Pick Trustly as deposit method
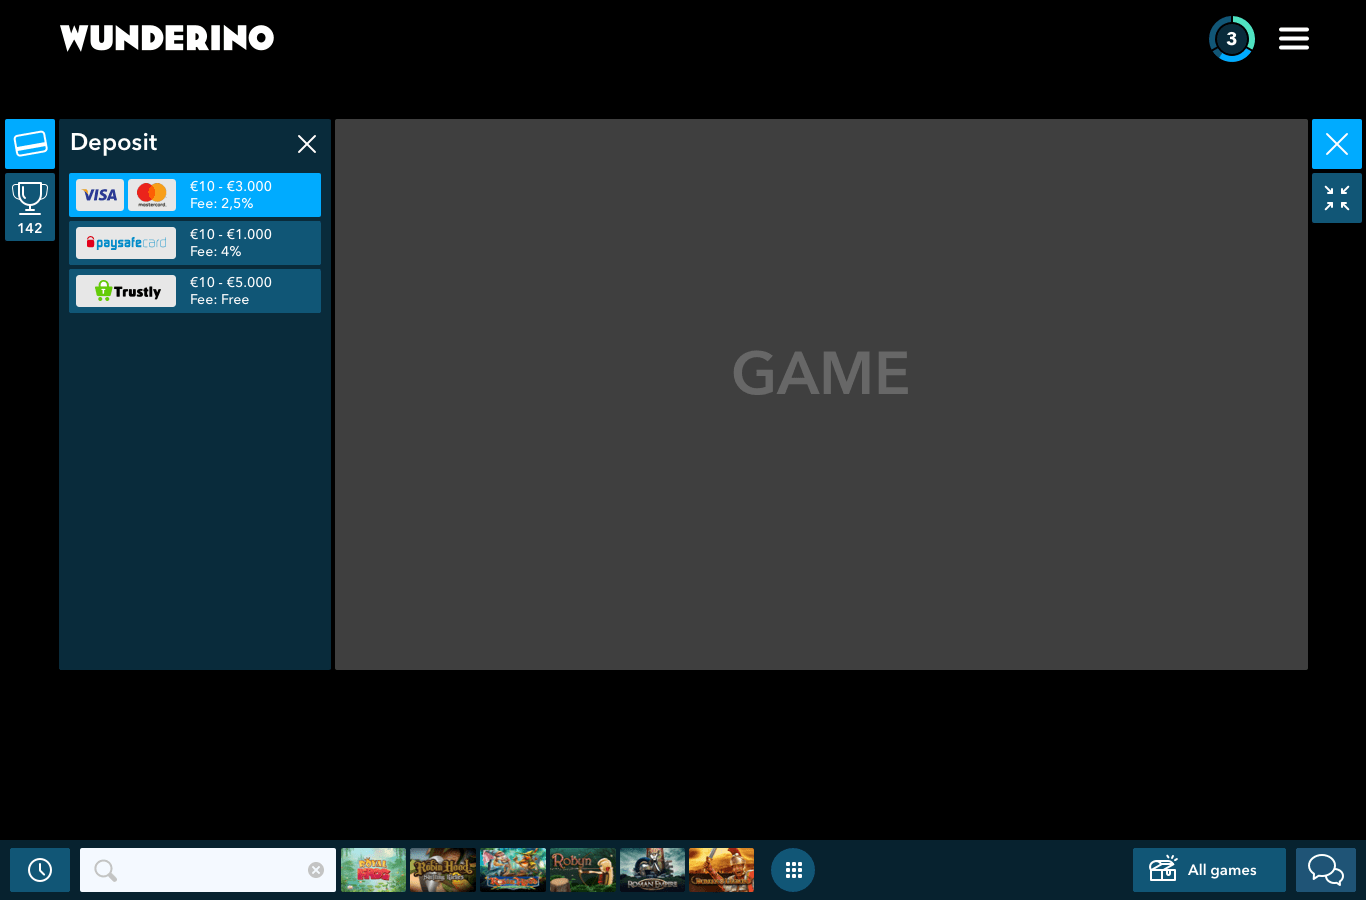 point(195,291)
